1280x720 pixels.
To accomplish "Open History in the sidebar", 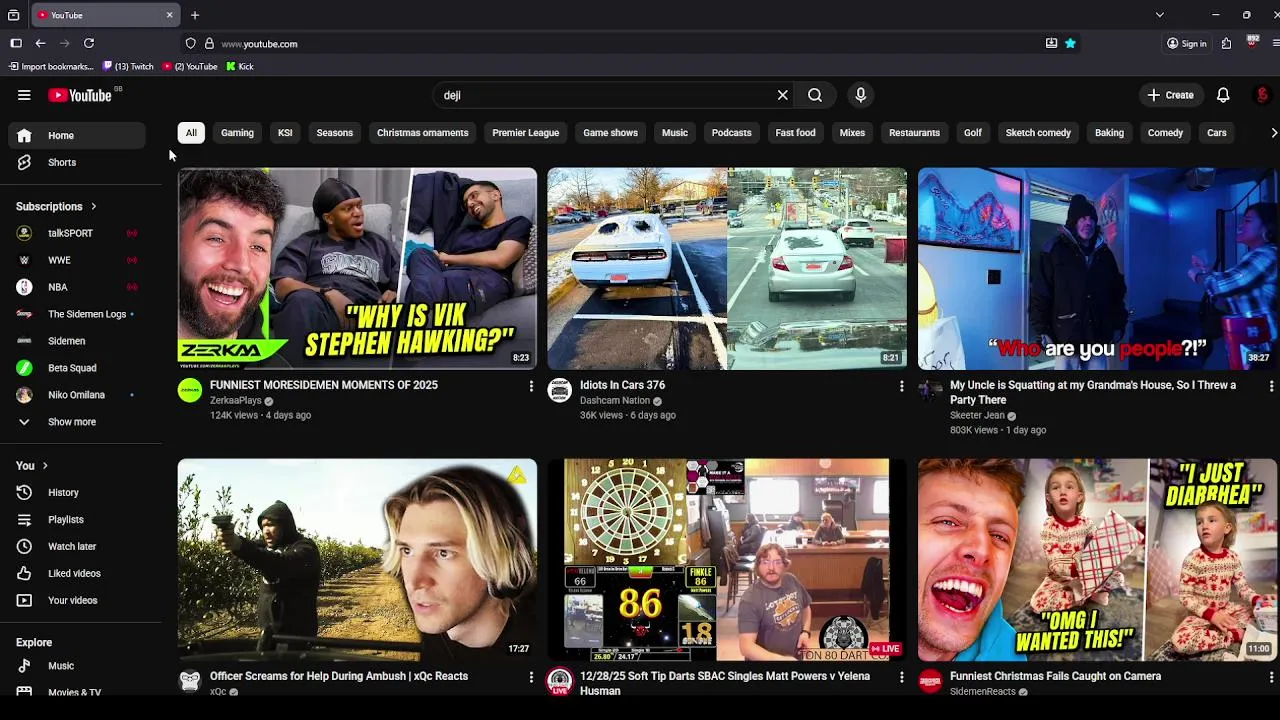I will tap(78, 492).
